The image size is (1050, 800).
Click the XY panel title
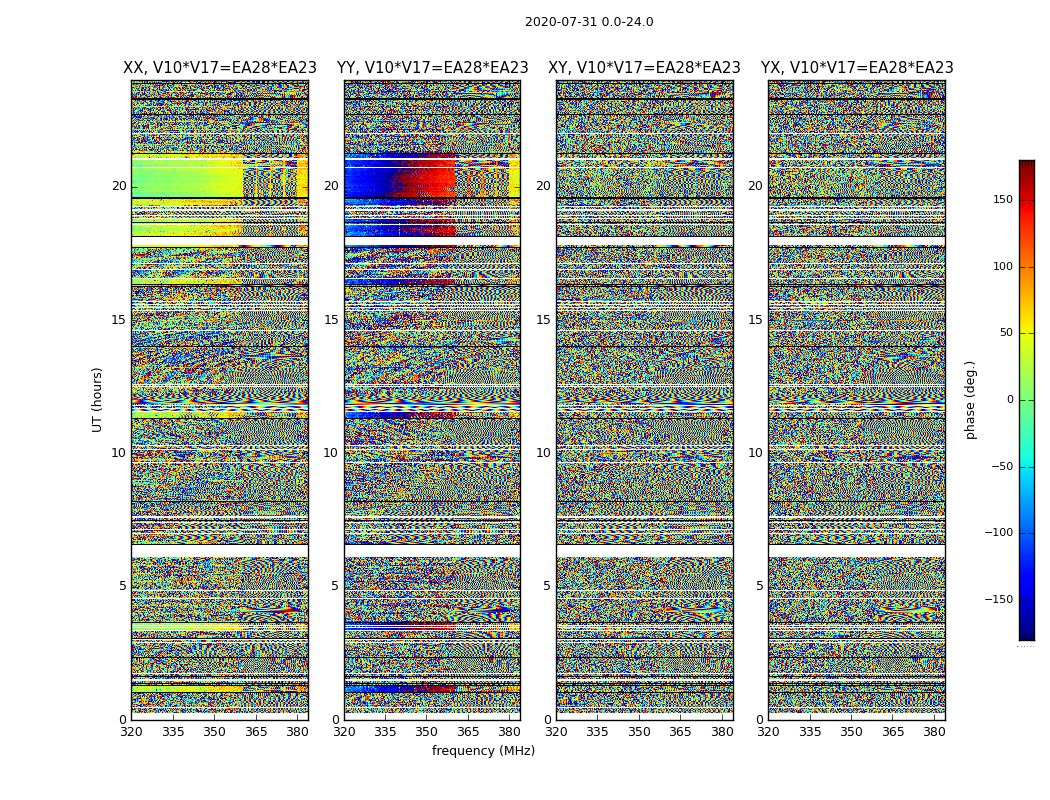(644, 68)
